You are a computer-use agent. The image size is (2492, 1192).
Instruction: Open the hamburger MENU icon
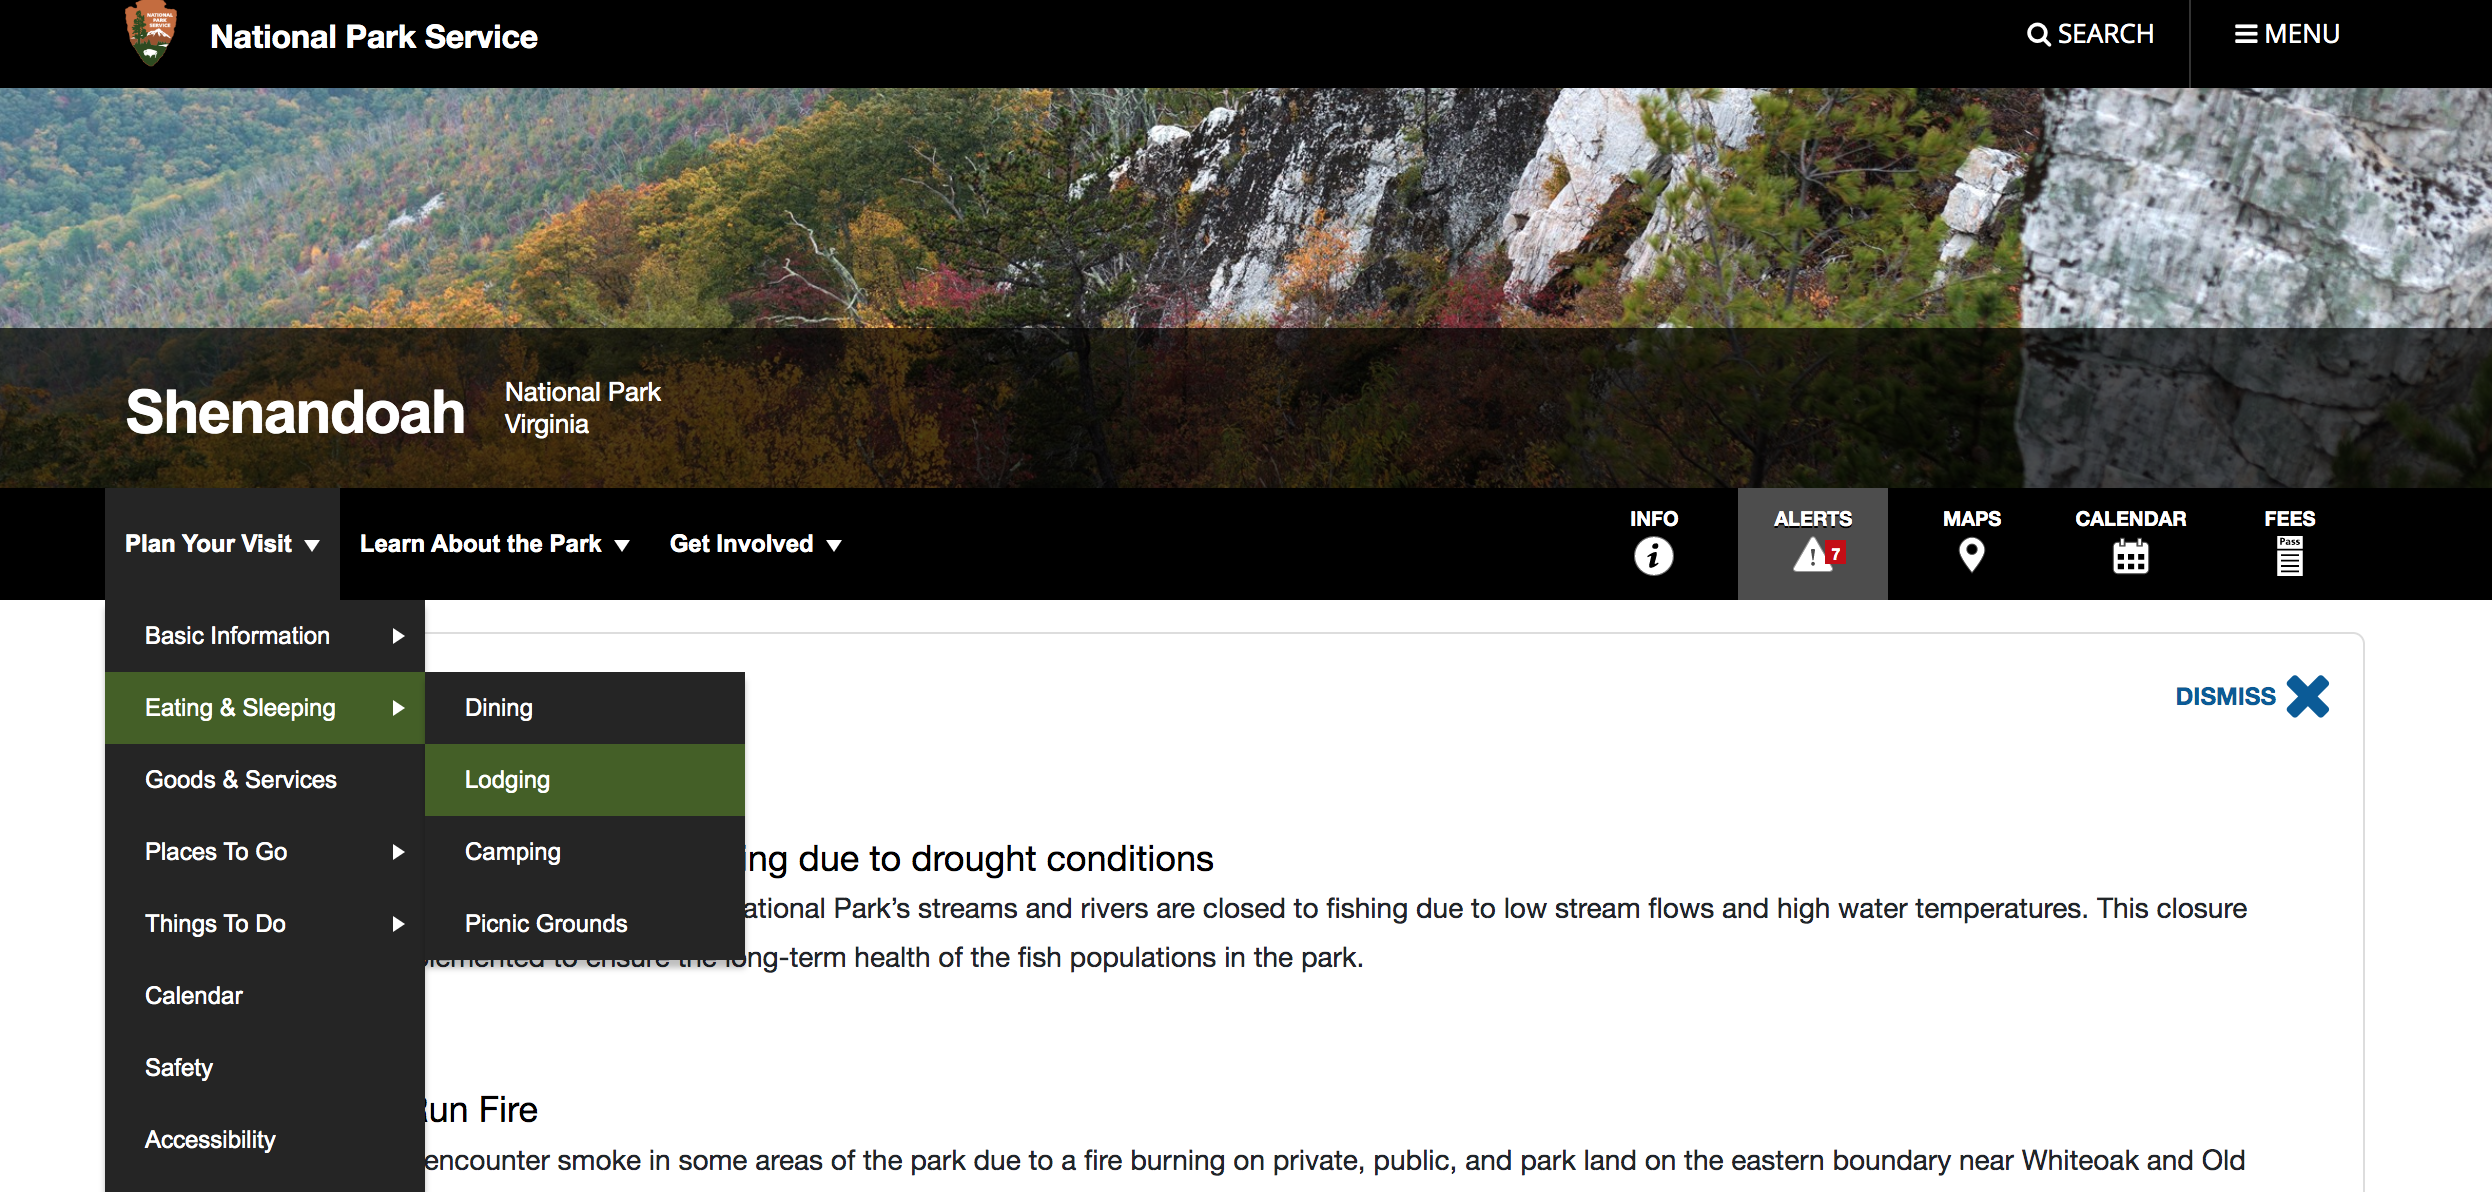2246,35
